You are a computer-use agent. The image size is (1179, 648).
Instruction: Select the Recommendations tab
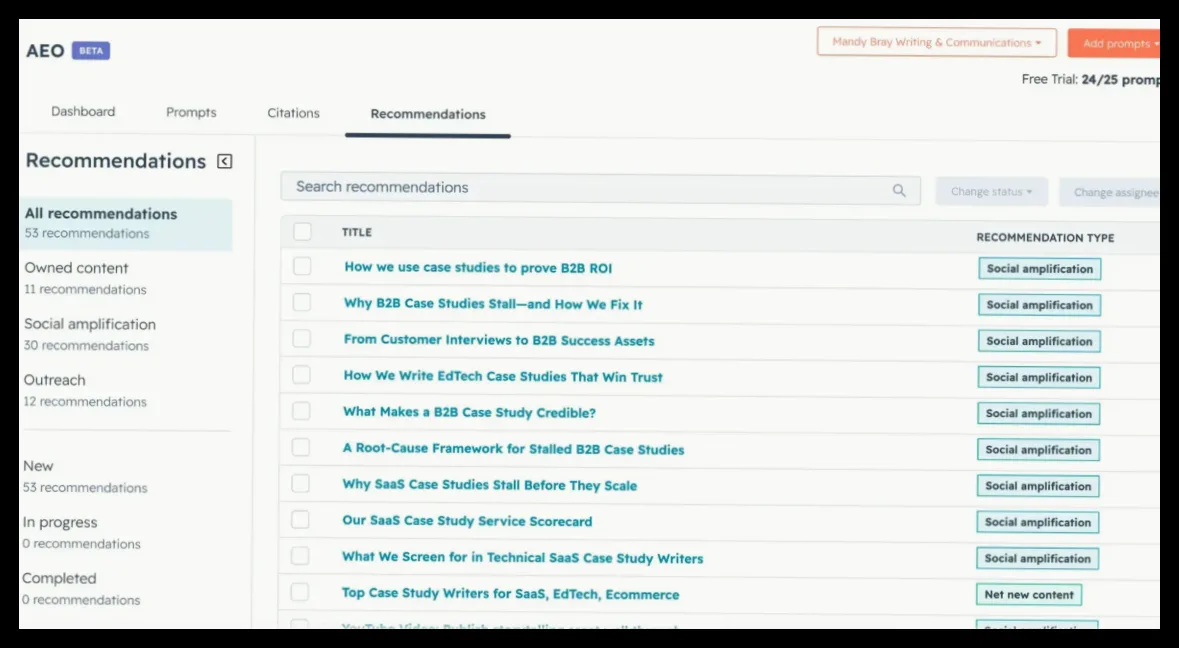coord(428,114)
